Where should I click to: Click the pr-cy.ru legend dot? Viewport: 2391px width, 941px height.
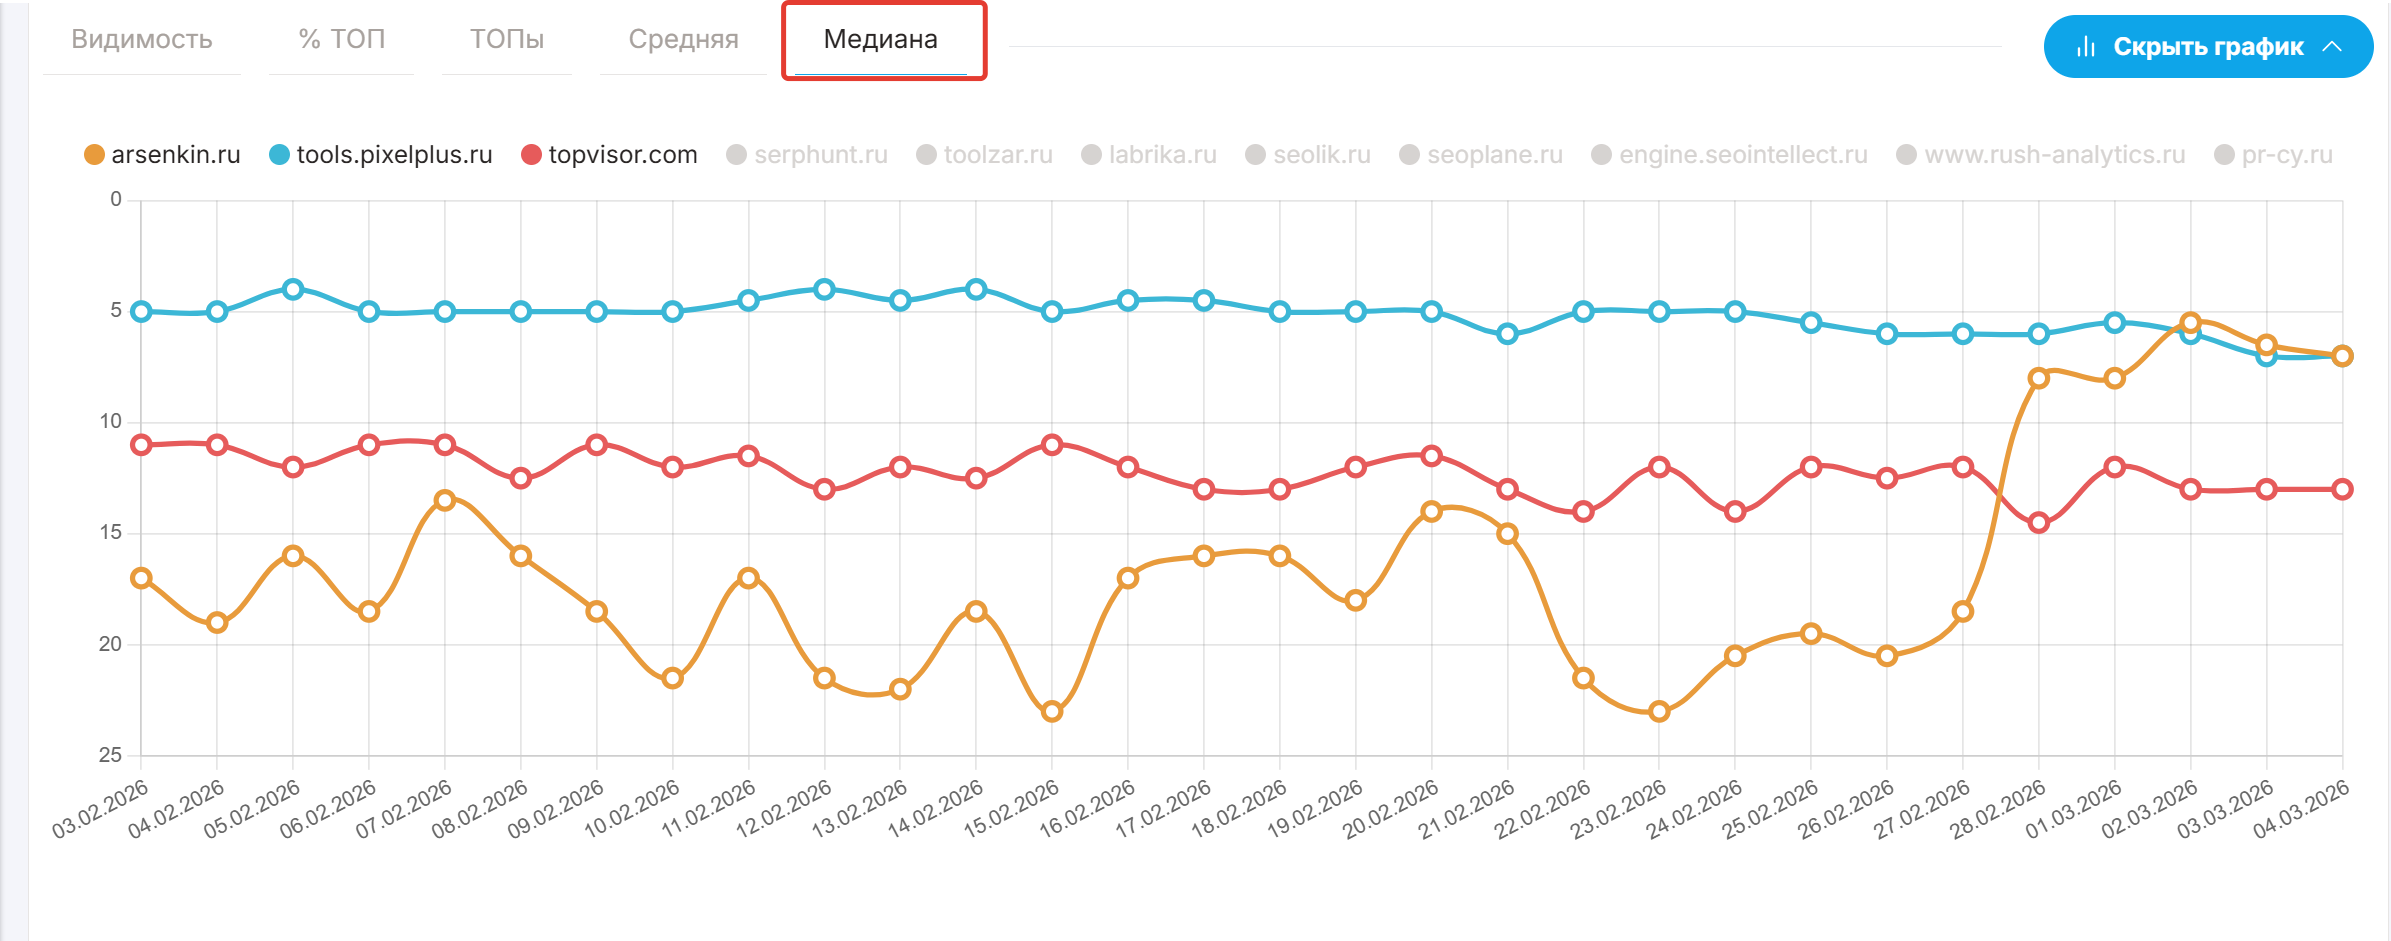coord(2225,155)
